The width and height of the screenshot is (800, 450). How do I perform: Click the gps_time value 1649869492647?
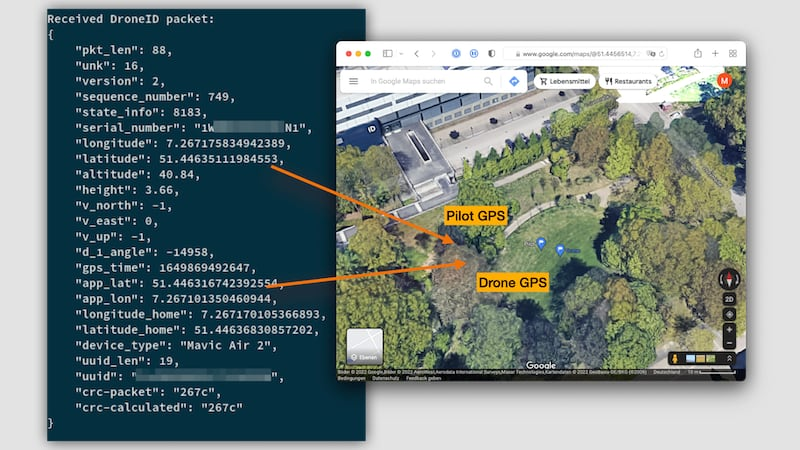coord(204,268)
